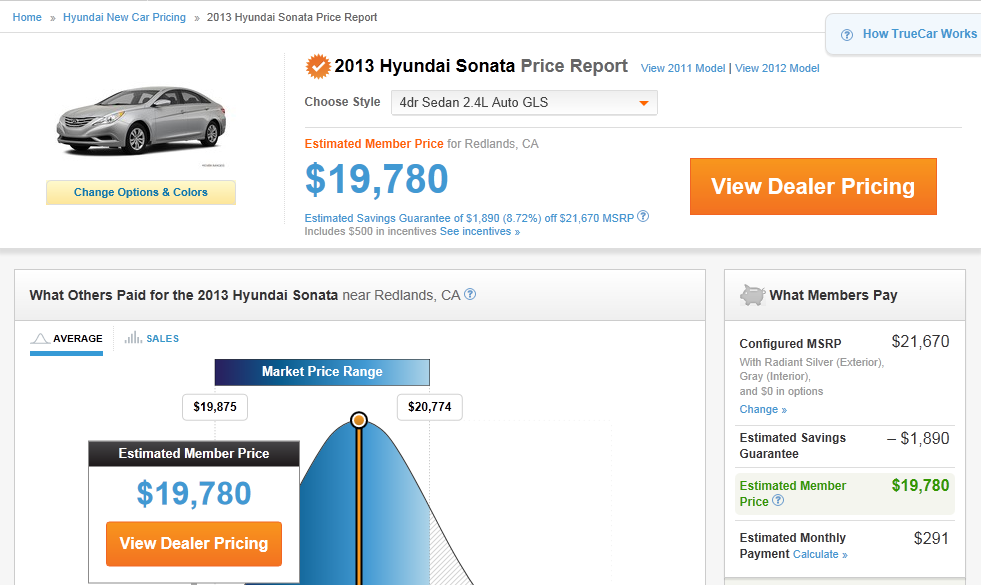
Task: Click View Dealer Pricing button in chart popup
Action: [x=194, y=544]
